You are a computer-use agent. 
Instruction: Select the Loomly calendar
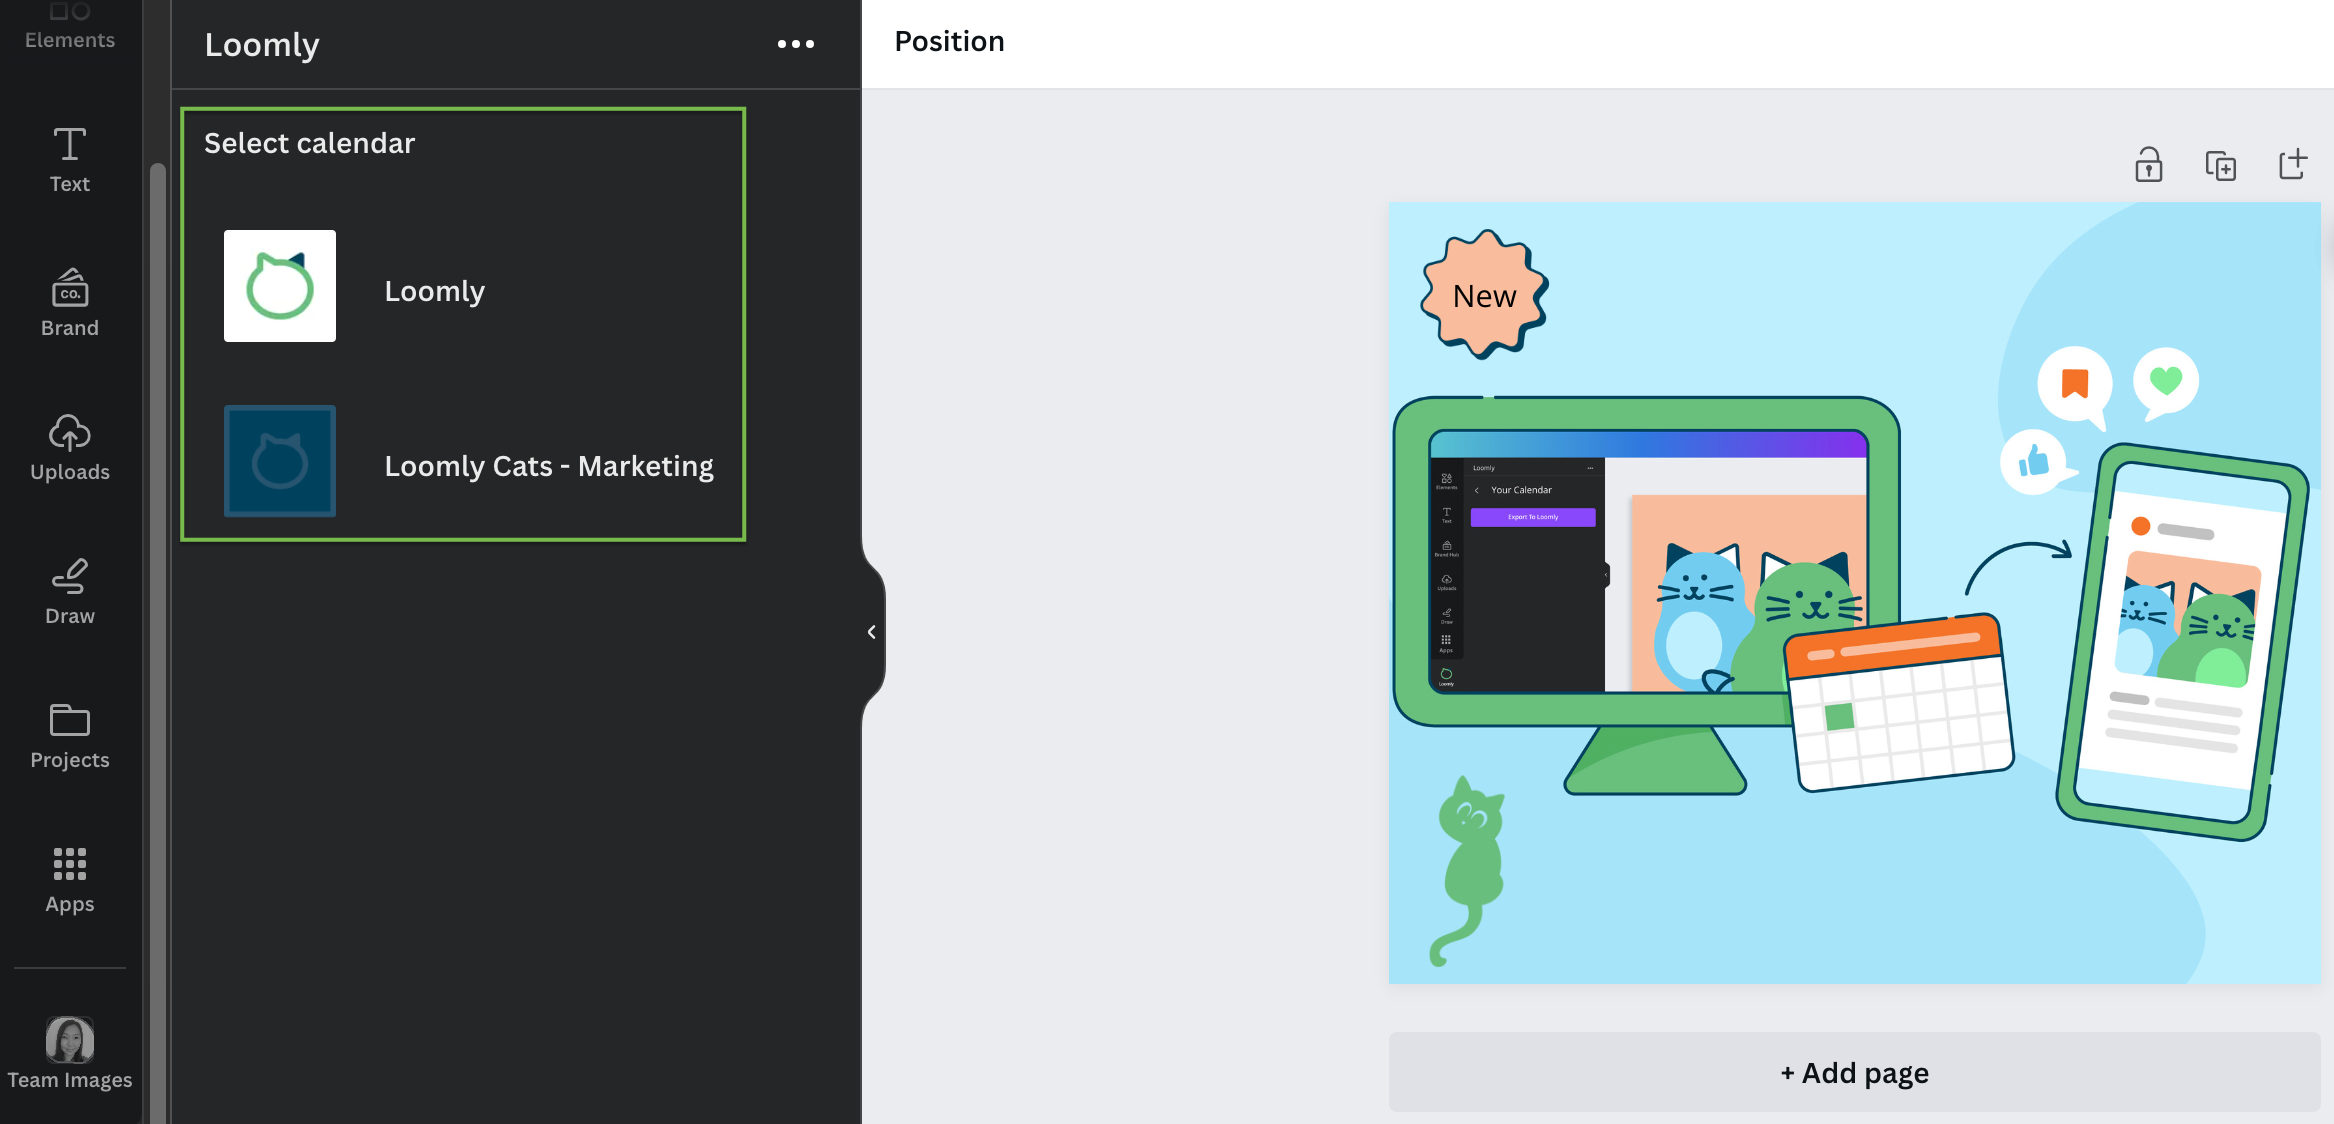pos(434,290)
